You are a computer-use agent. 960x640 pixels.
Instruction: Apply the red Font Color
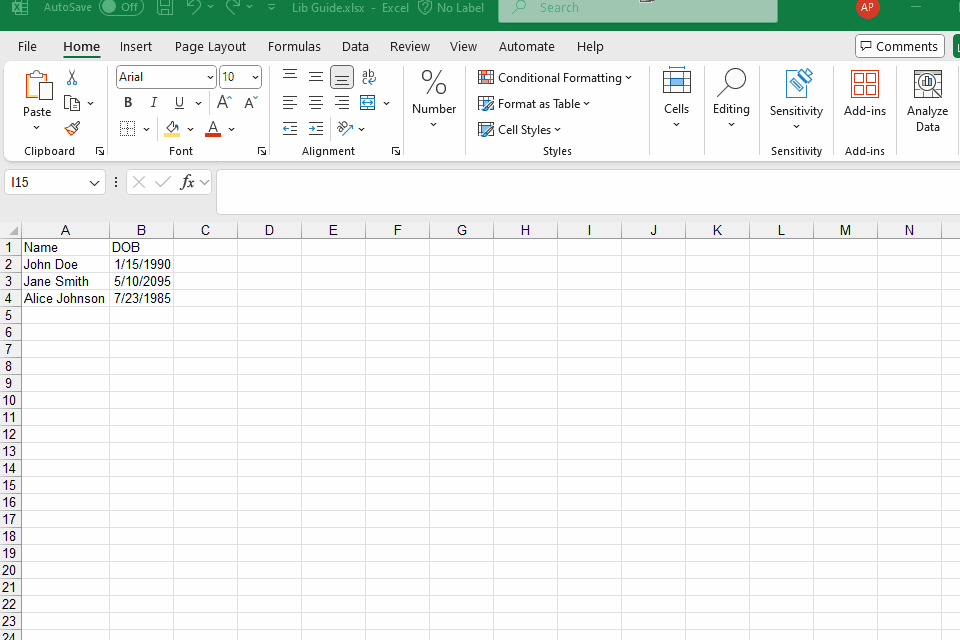coord(212,129)
